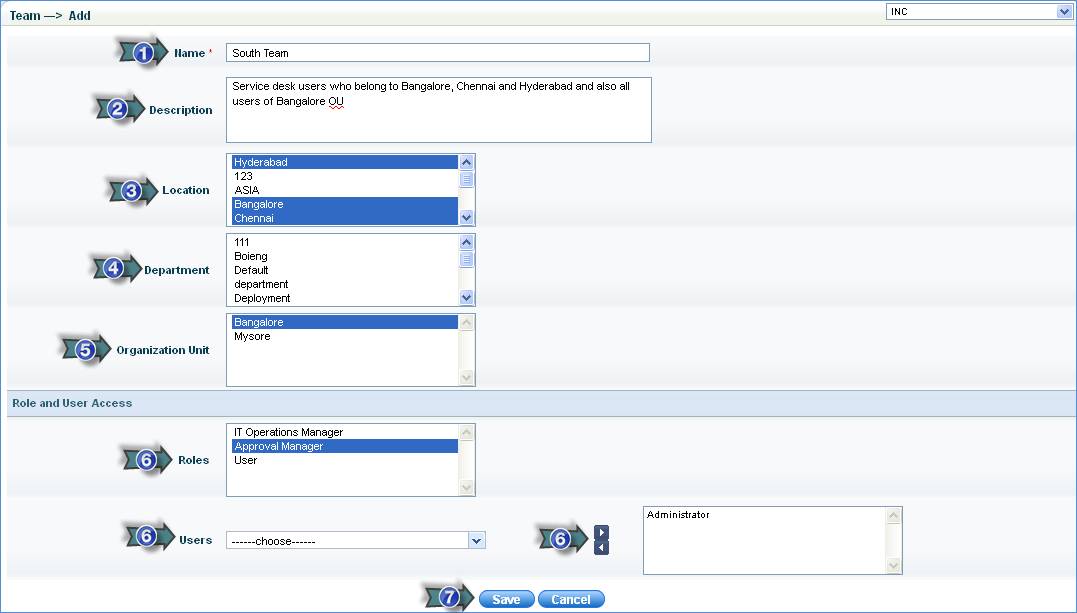Click the right arrow to add user
Image resolution: width=1077 pixels, height=613 pixels.
click(601, 533)
